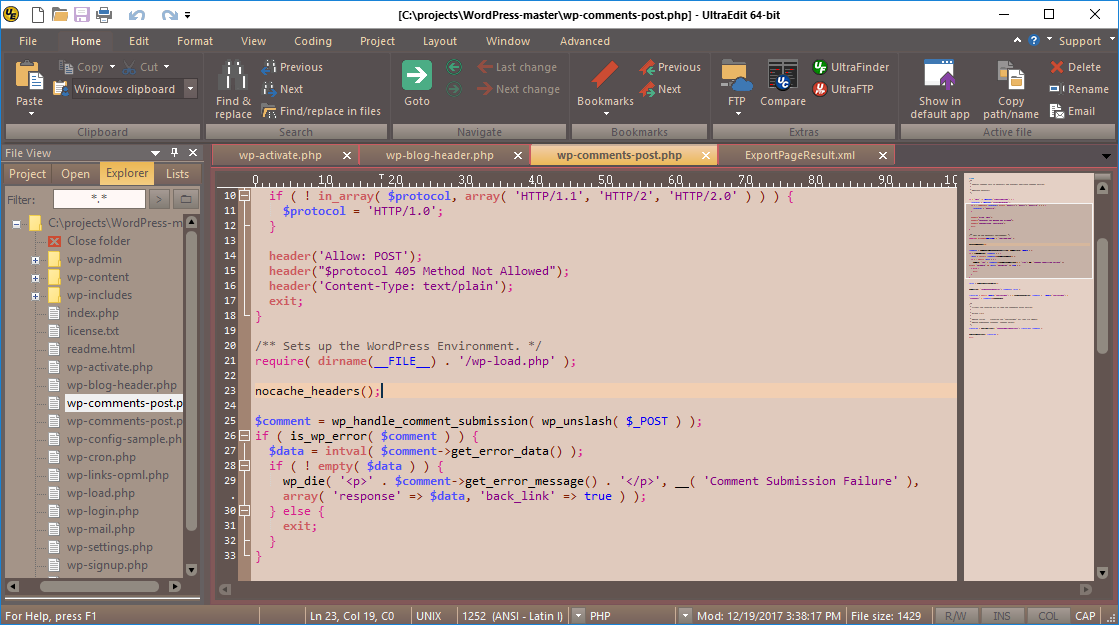The width and height of the screenshot is (1119, 625).
Task: Collapse code fold at line 26
Action: (245, 436)
